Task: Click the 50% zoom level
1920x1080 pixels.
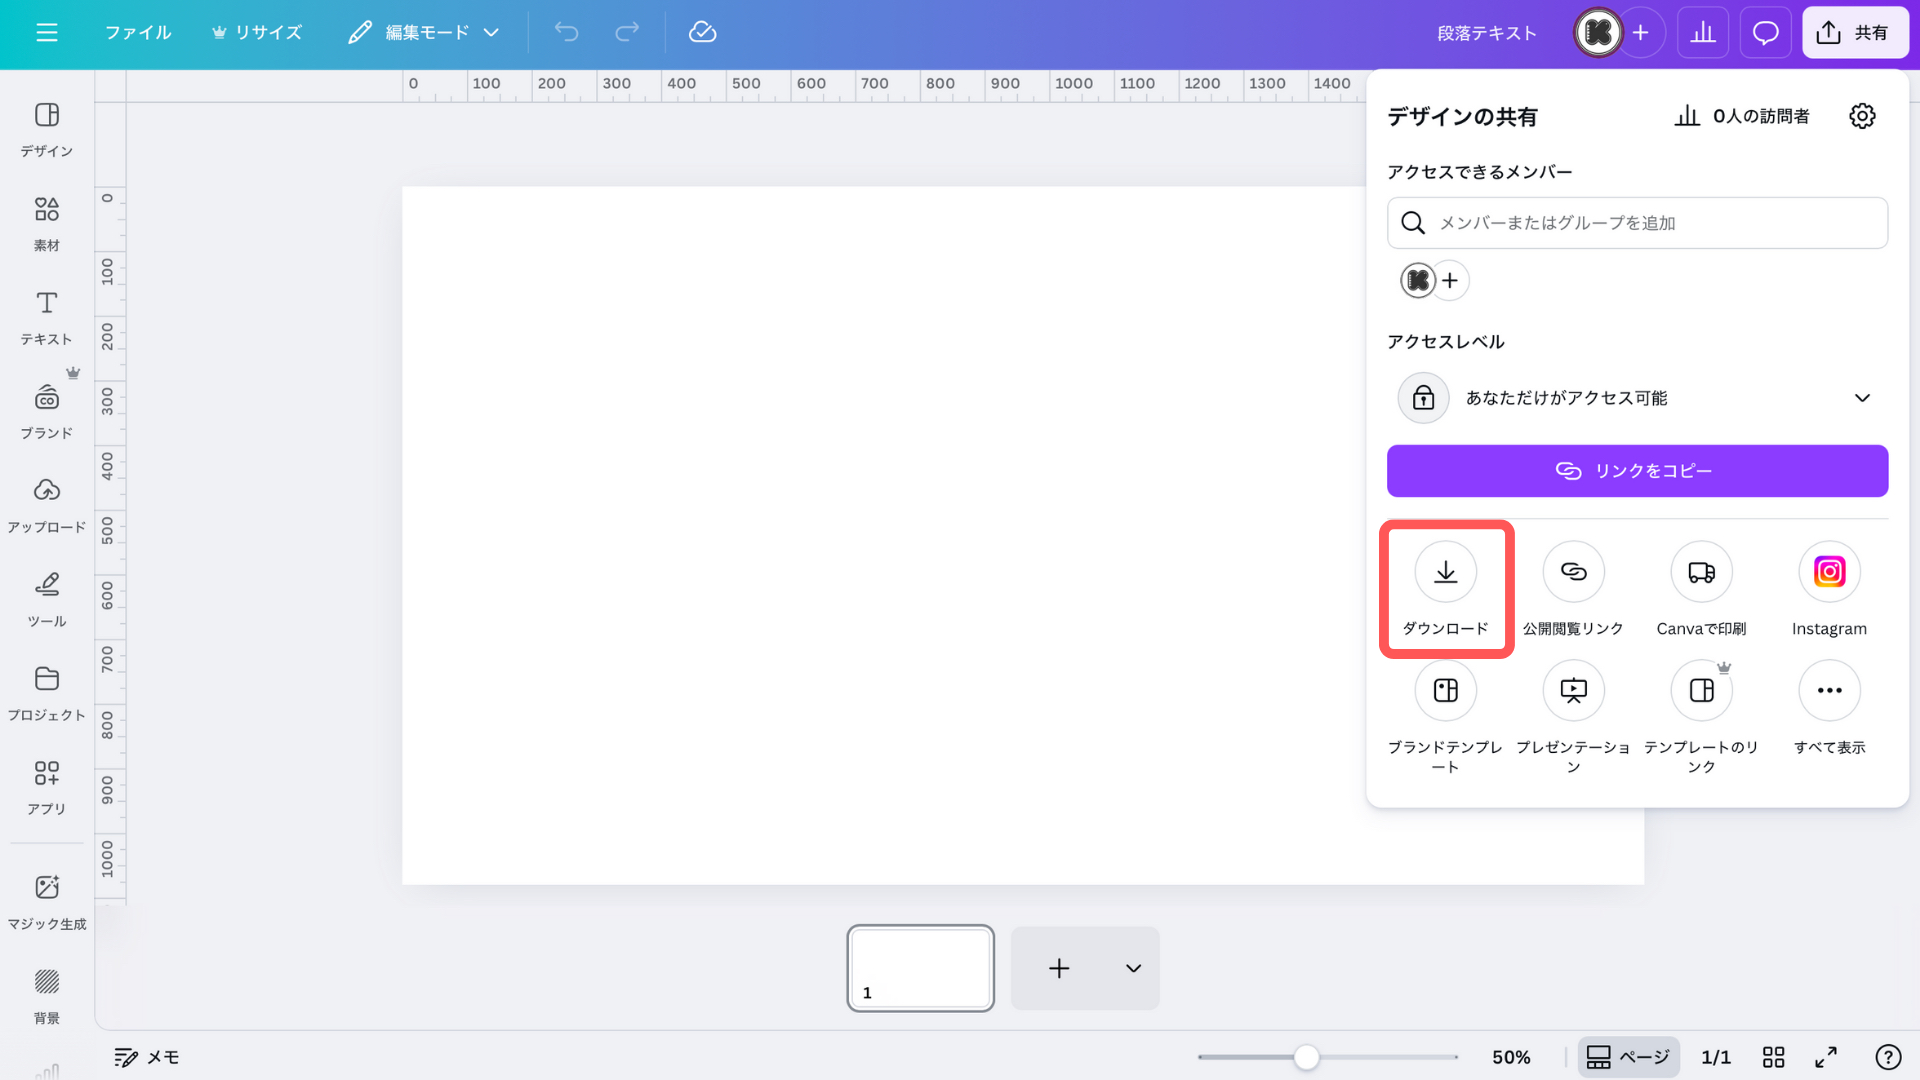Action: 1511,1057
